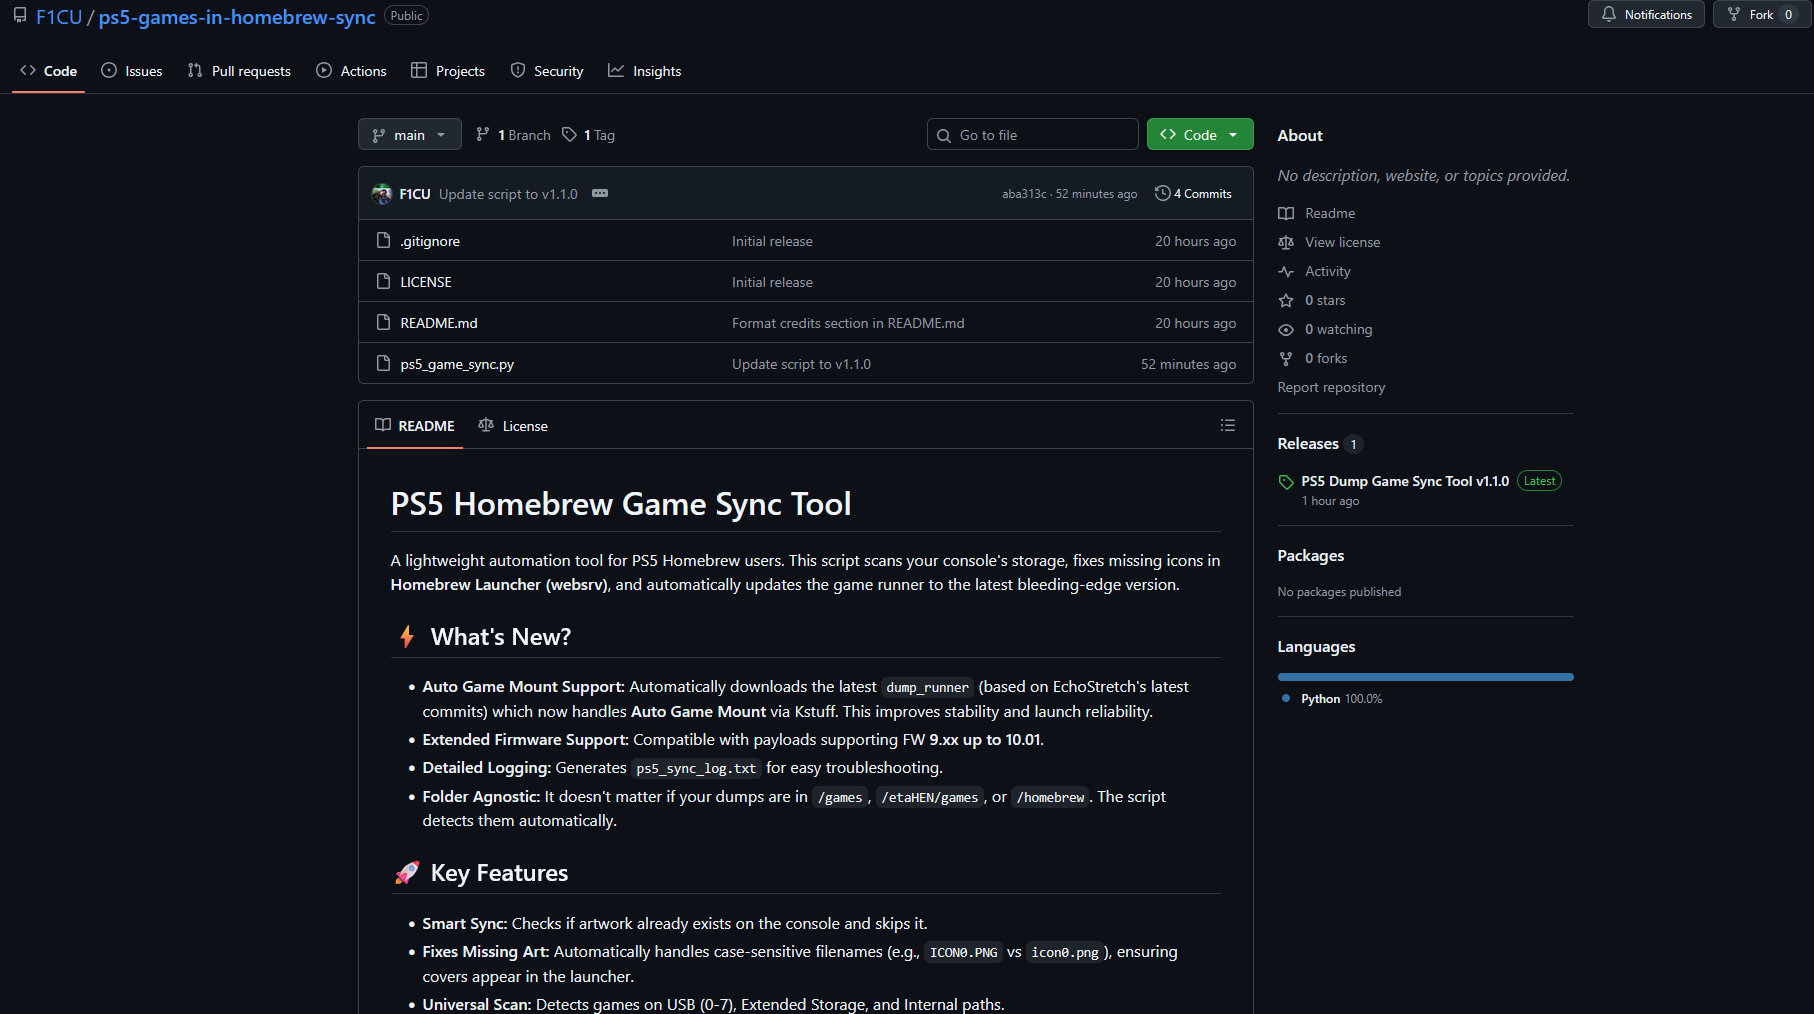
Task: Open commit 'Format credits section in README.md'
Action: coord(848,323)
